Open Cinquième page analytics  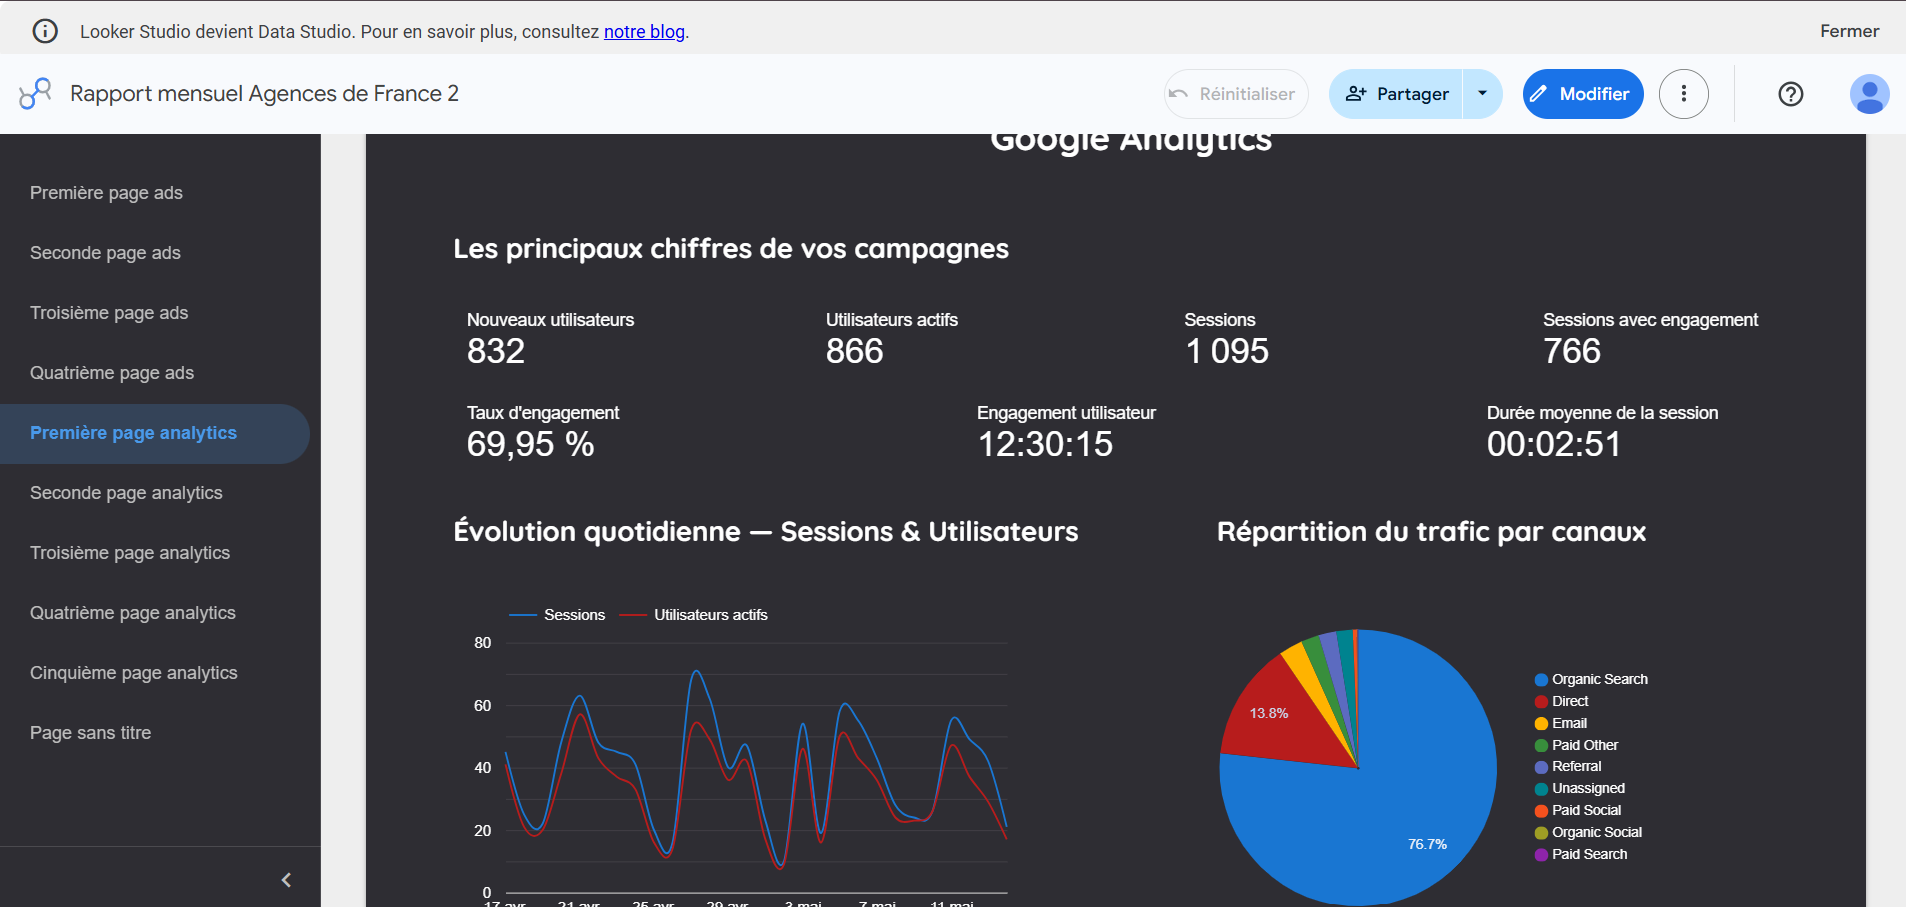tap(134, 673)
